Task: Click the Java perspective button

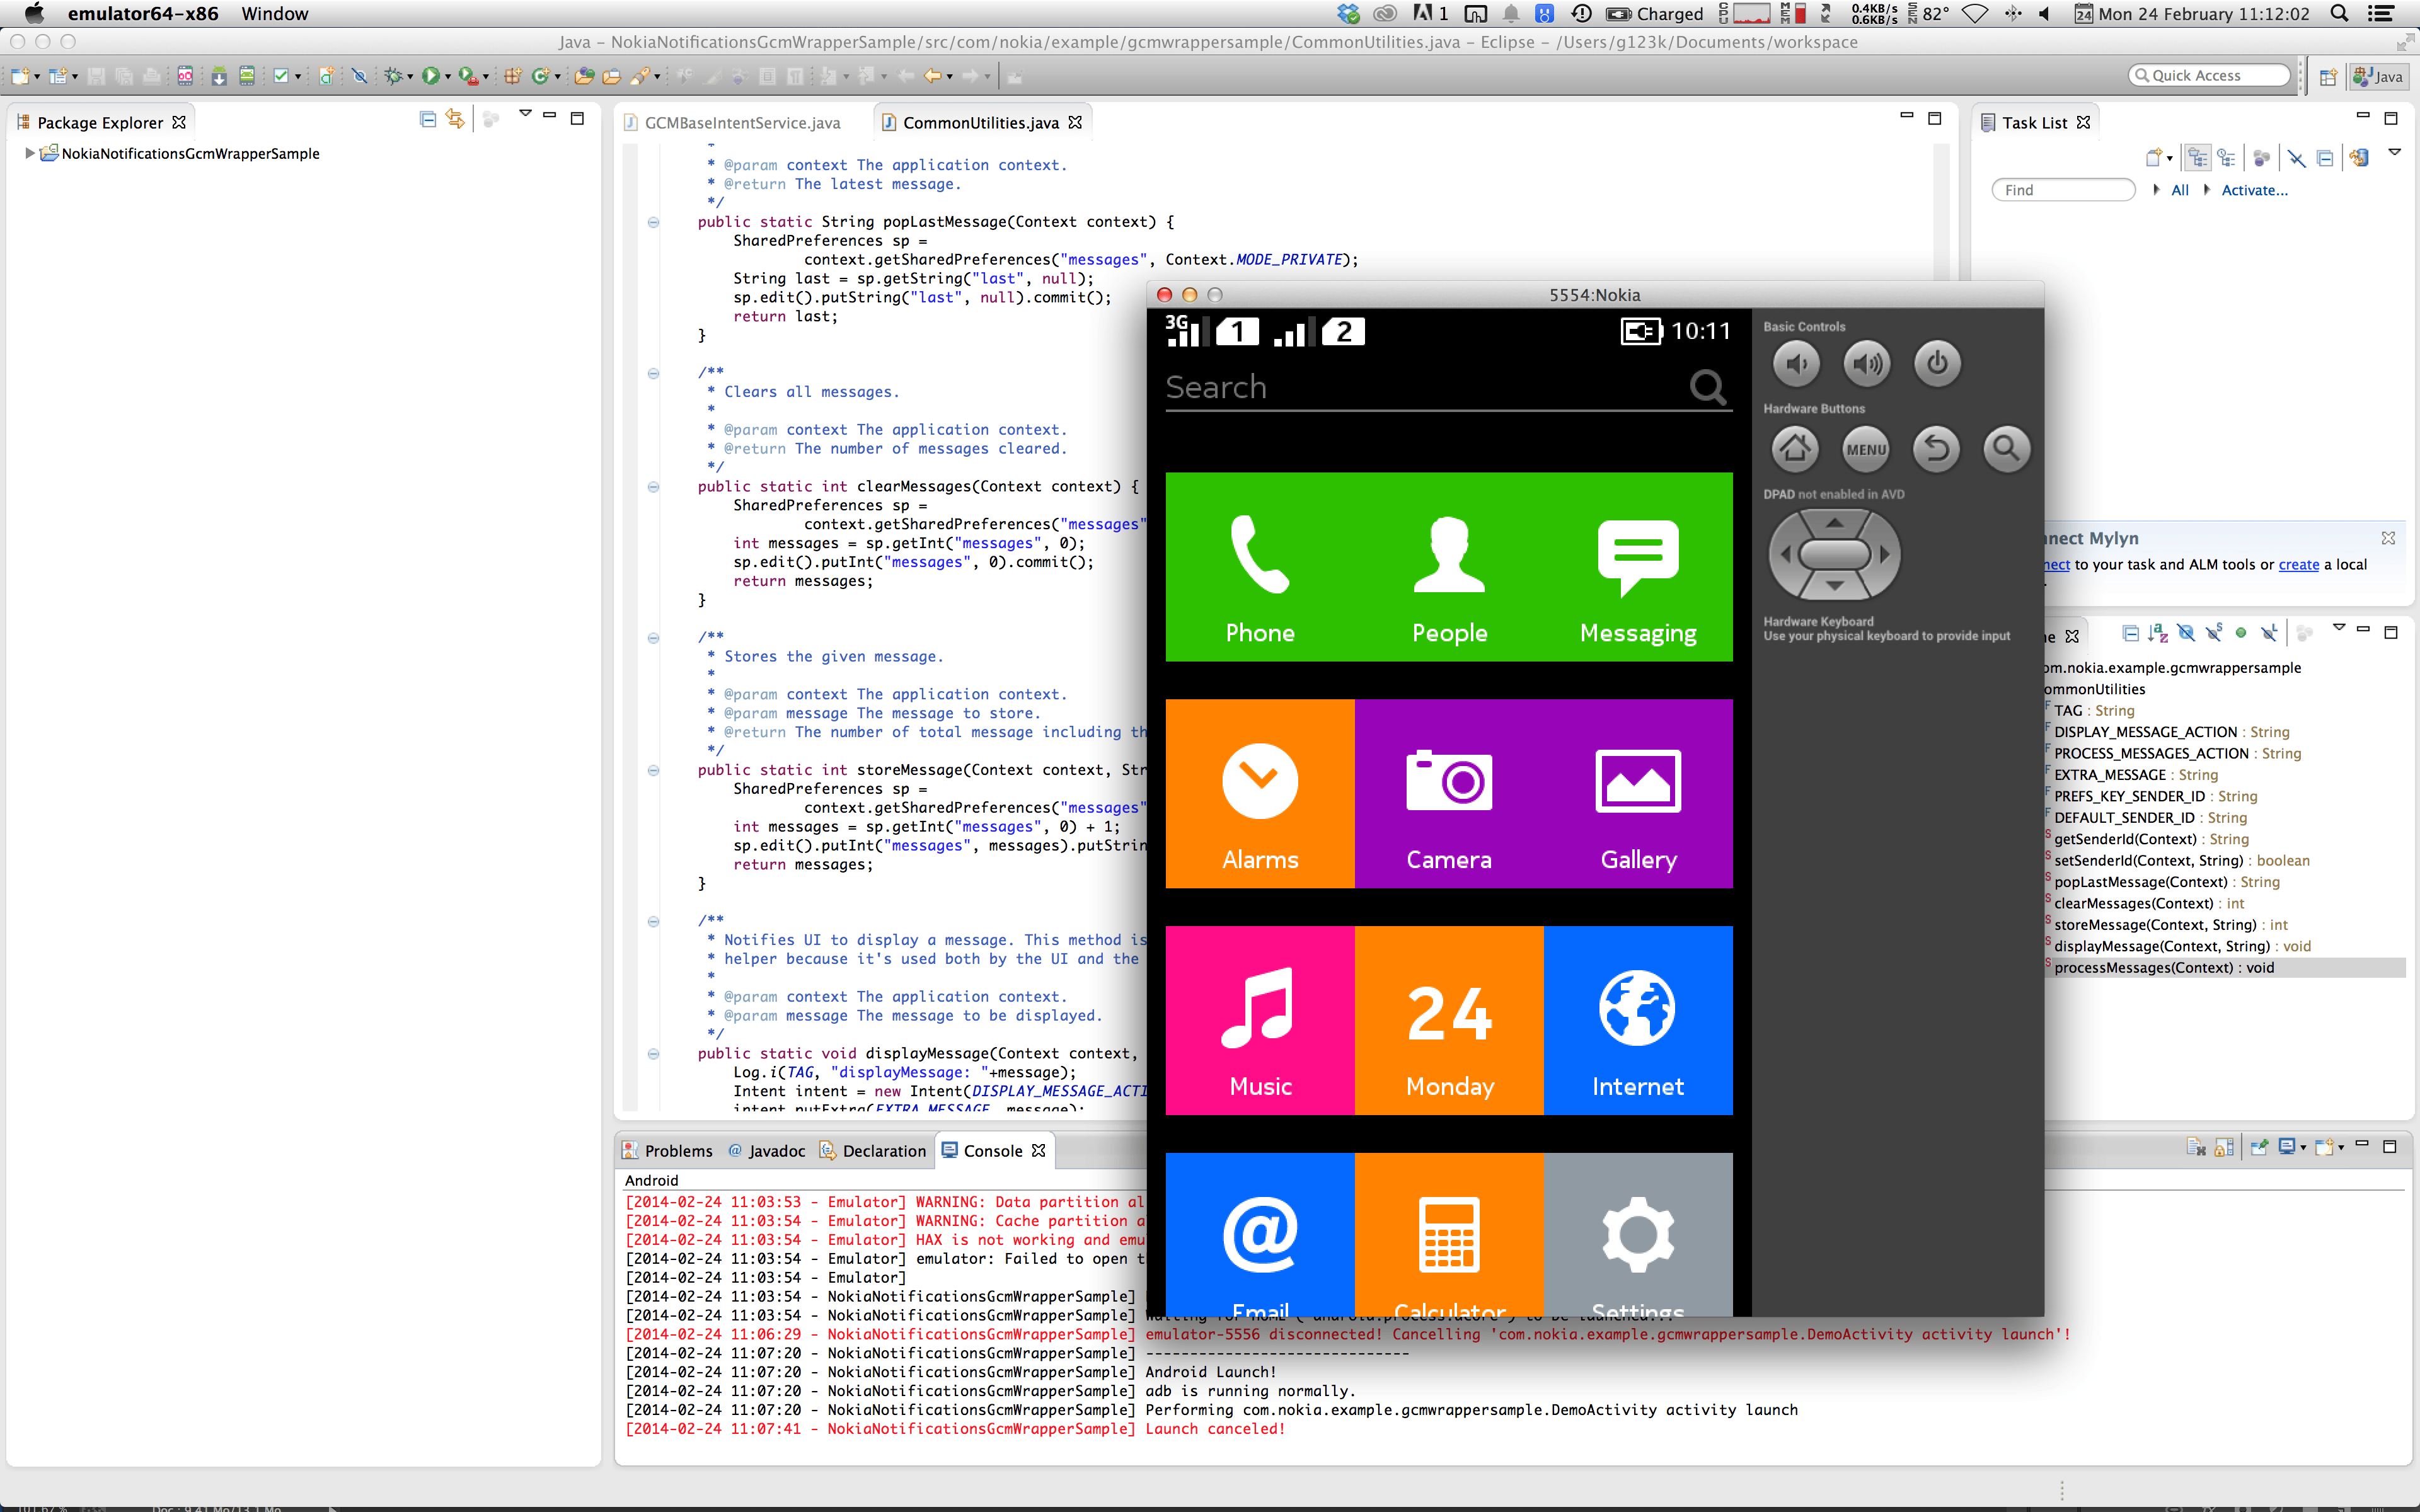Action: (2378, 76)
